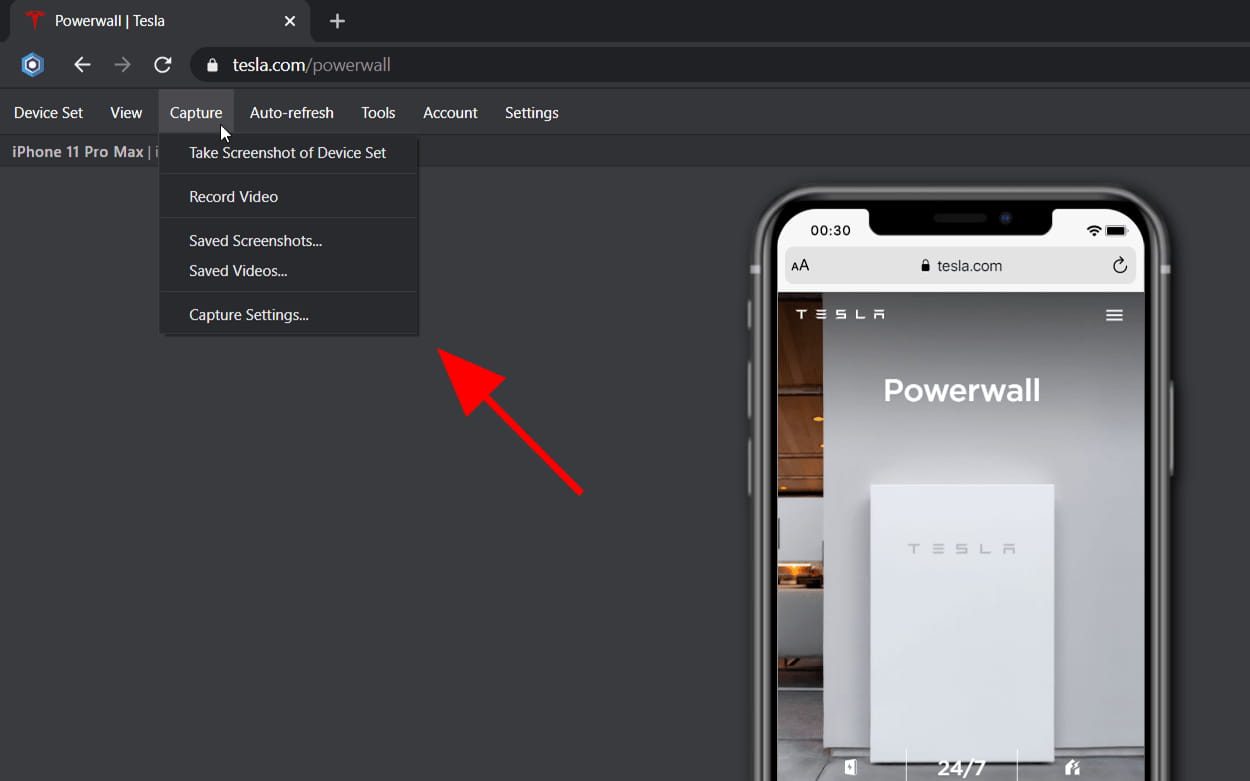Open the Settings menu

coord(532,113)
